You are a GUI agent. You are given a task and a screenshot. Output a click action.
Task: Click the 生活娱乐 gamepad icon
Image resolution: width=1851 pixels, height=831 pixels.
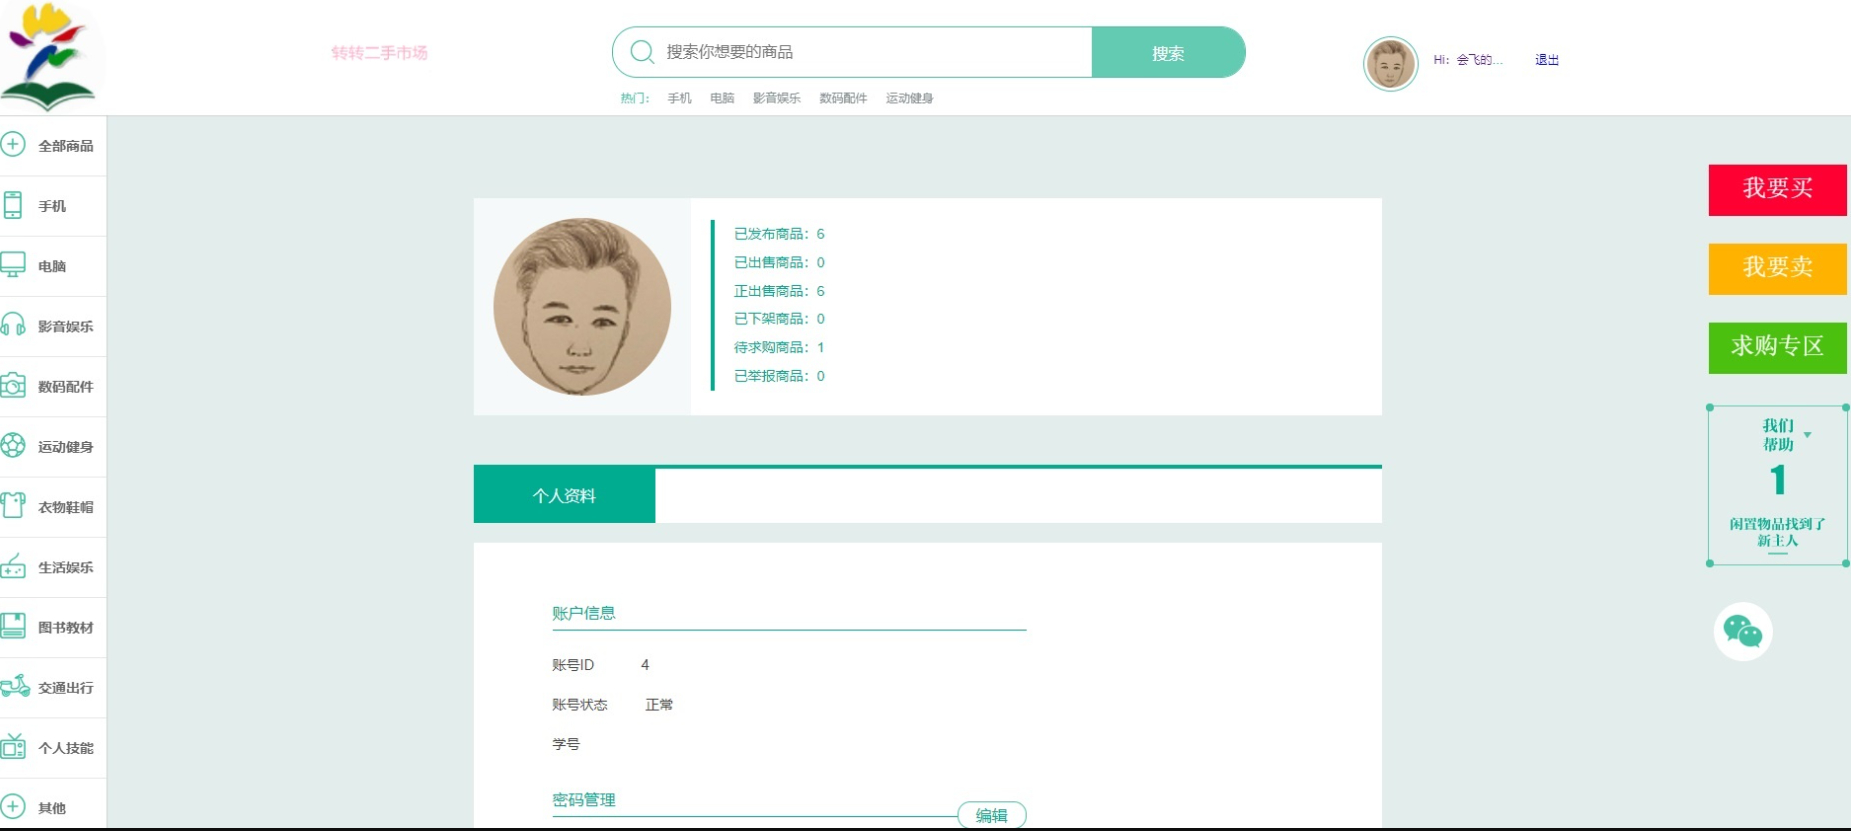[13, 566]
